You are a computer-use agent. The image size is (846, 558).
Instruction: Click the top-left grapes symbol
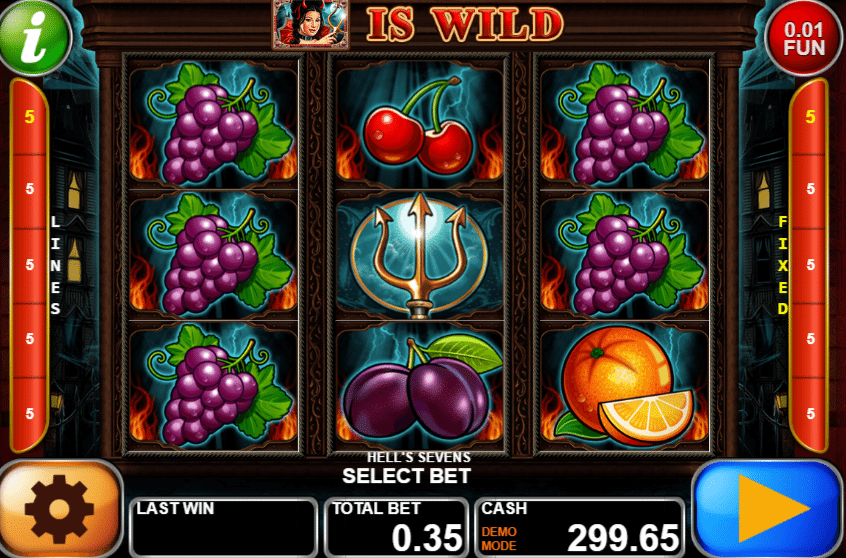[214, 125]
